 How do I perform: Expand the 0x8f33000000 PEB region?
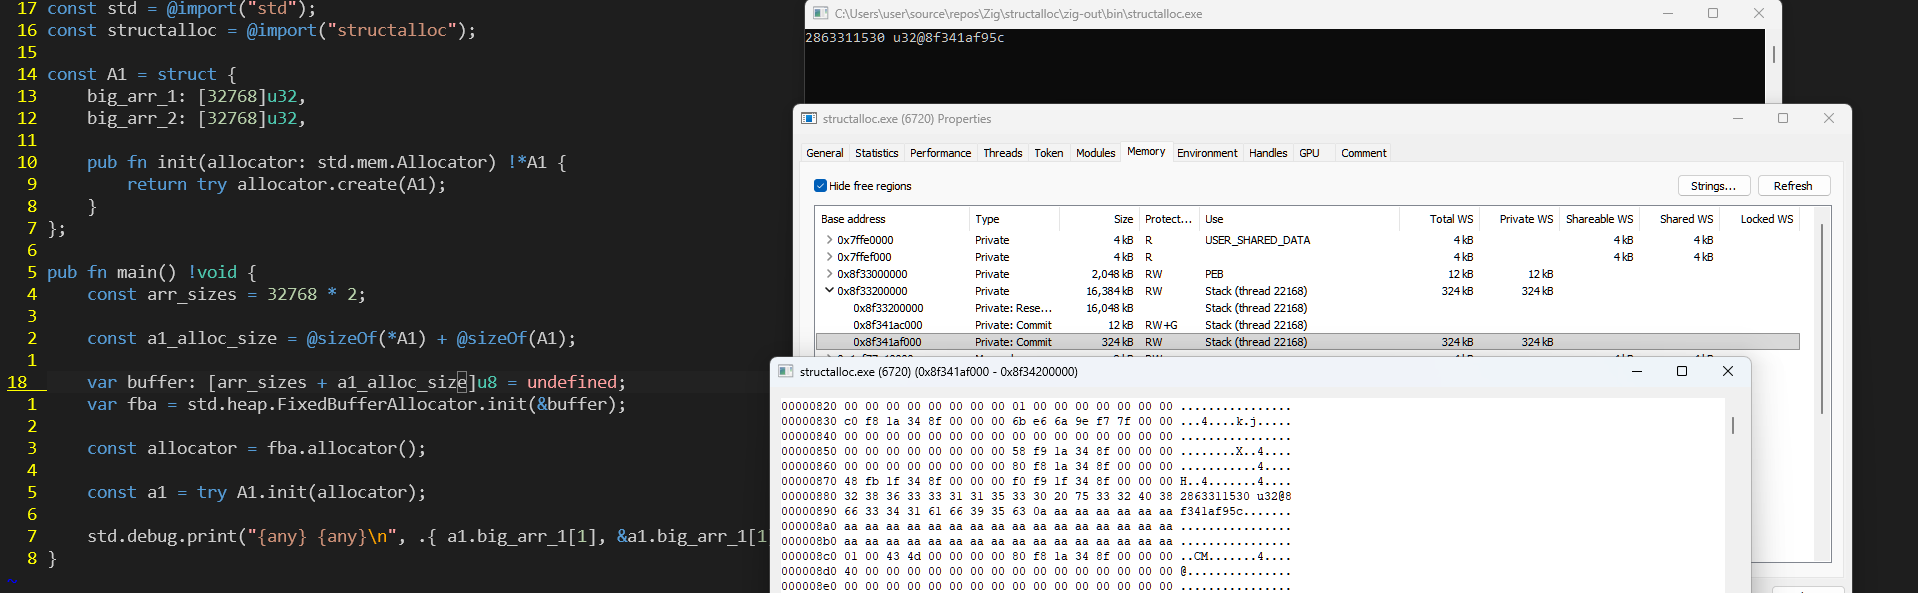point(829,274)
